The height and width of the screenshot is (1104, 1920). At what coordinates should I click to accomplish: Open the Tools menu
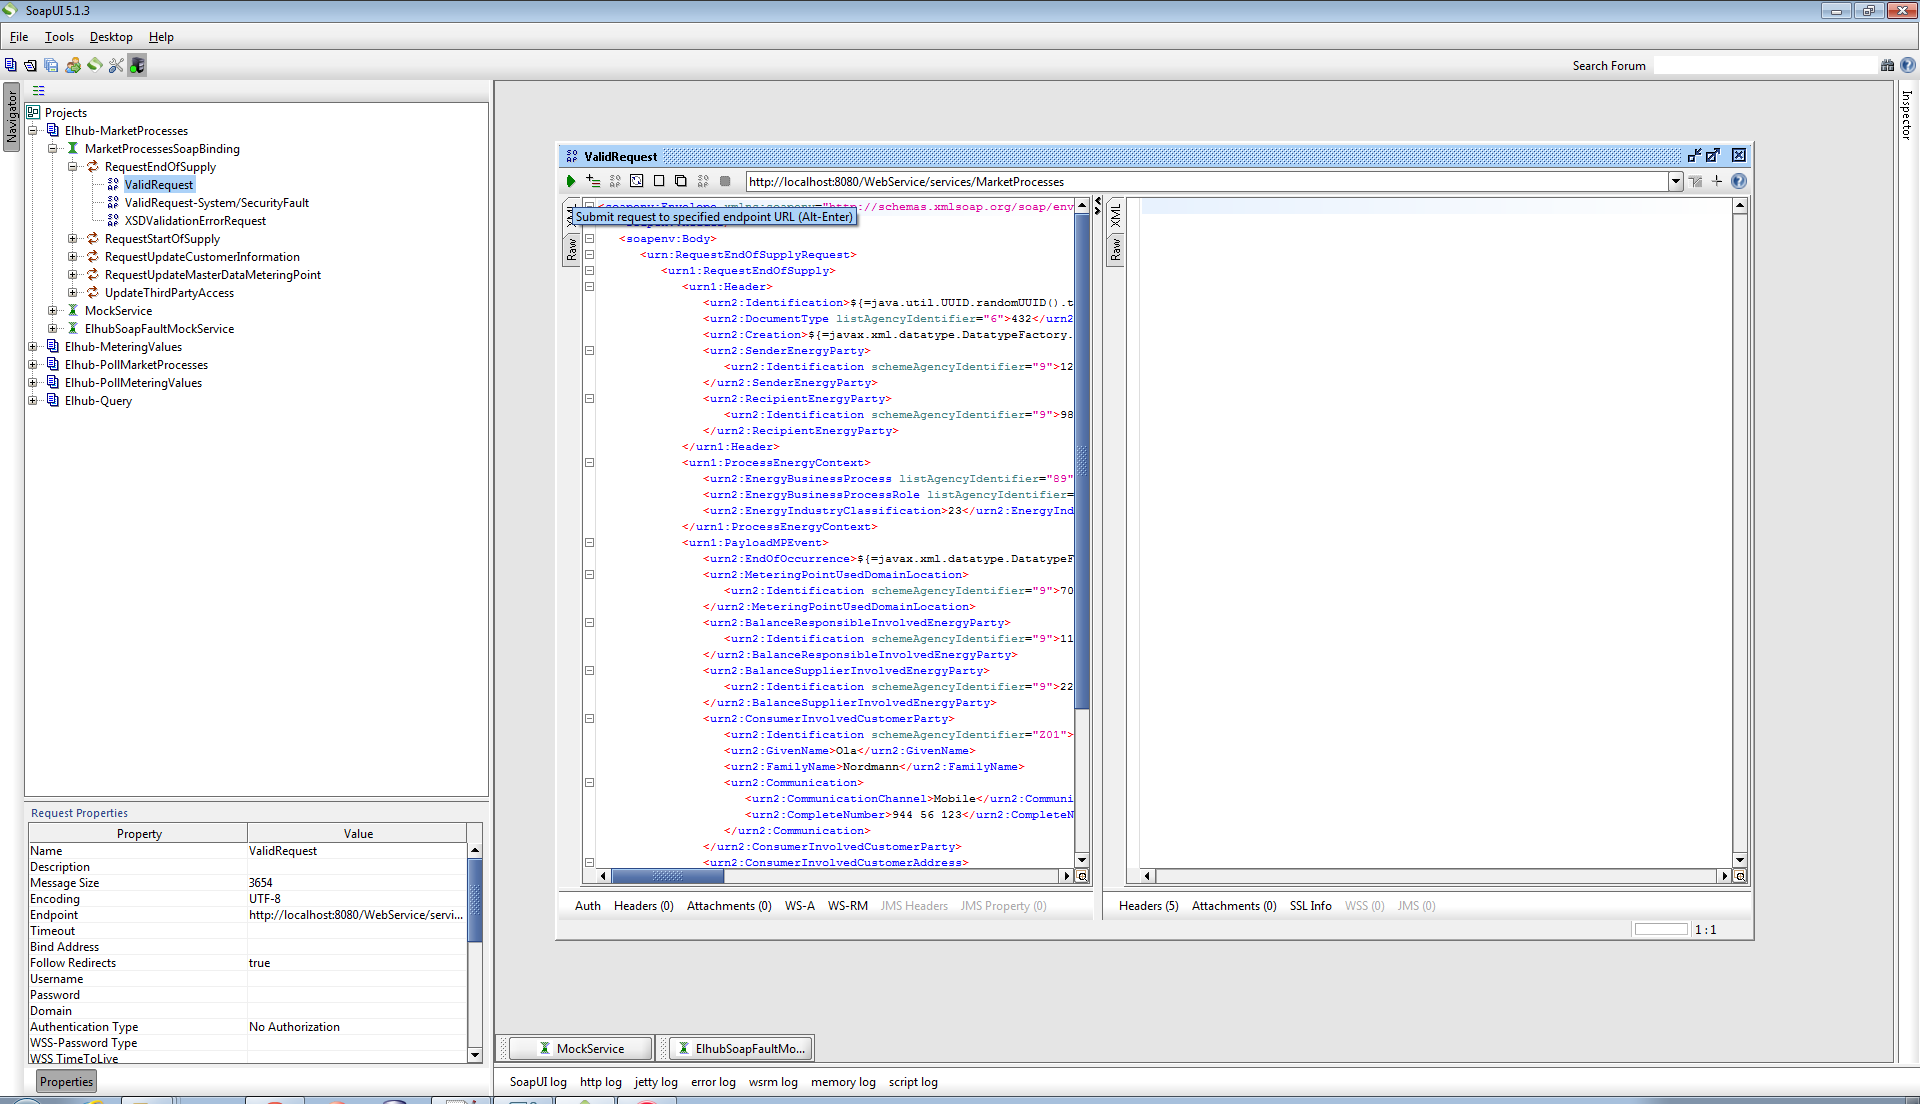[59, 37]
